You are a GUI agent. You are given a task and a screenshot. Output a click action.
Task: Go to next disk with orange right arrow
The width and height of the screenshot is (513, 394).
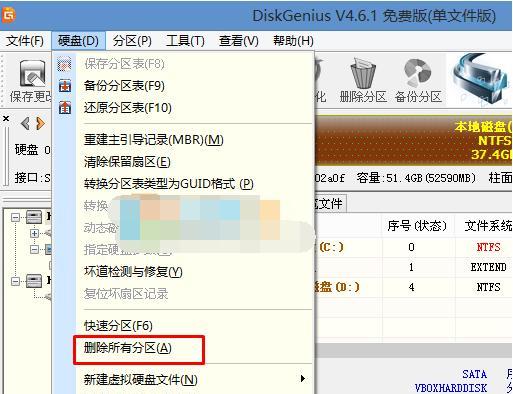tap(40, 123)
